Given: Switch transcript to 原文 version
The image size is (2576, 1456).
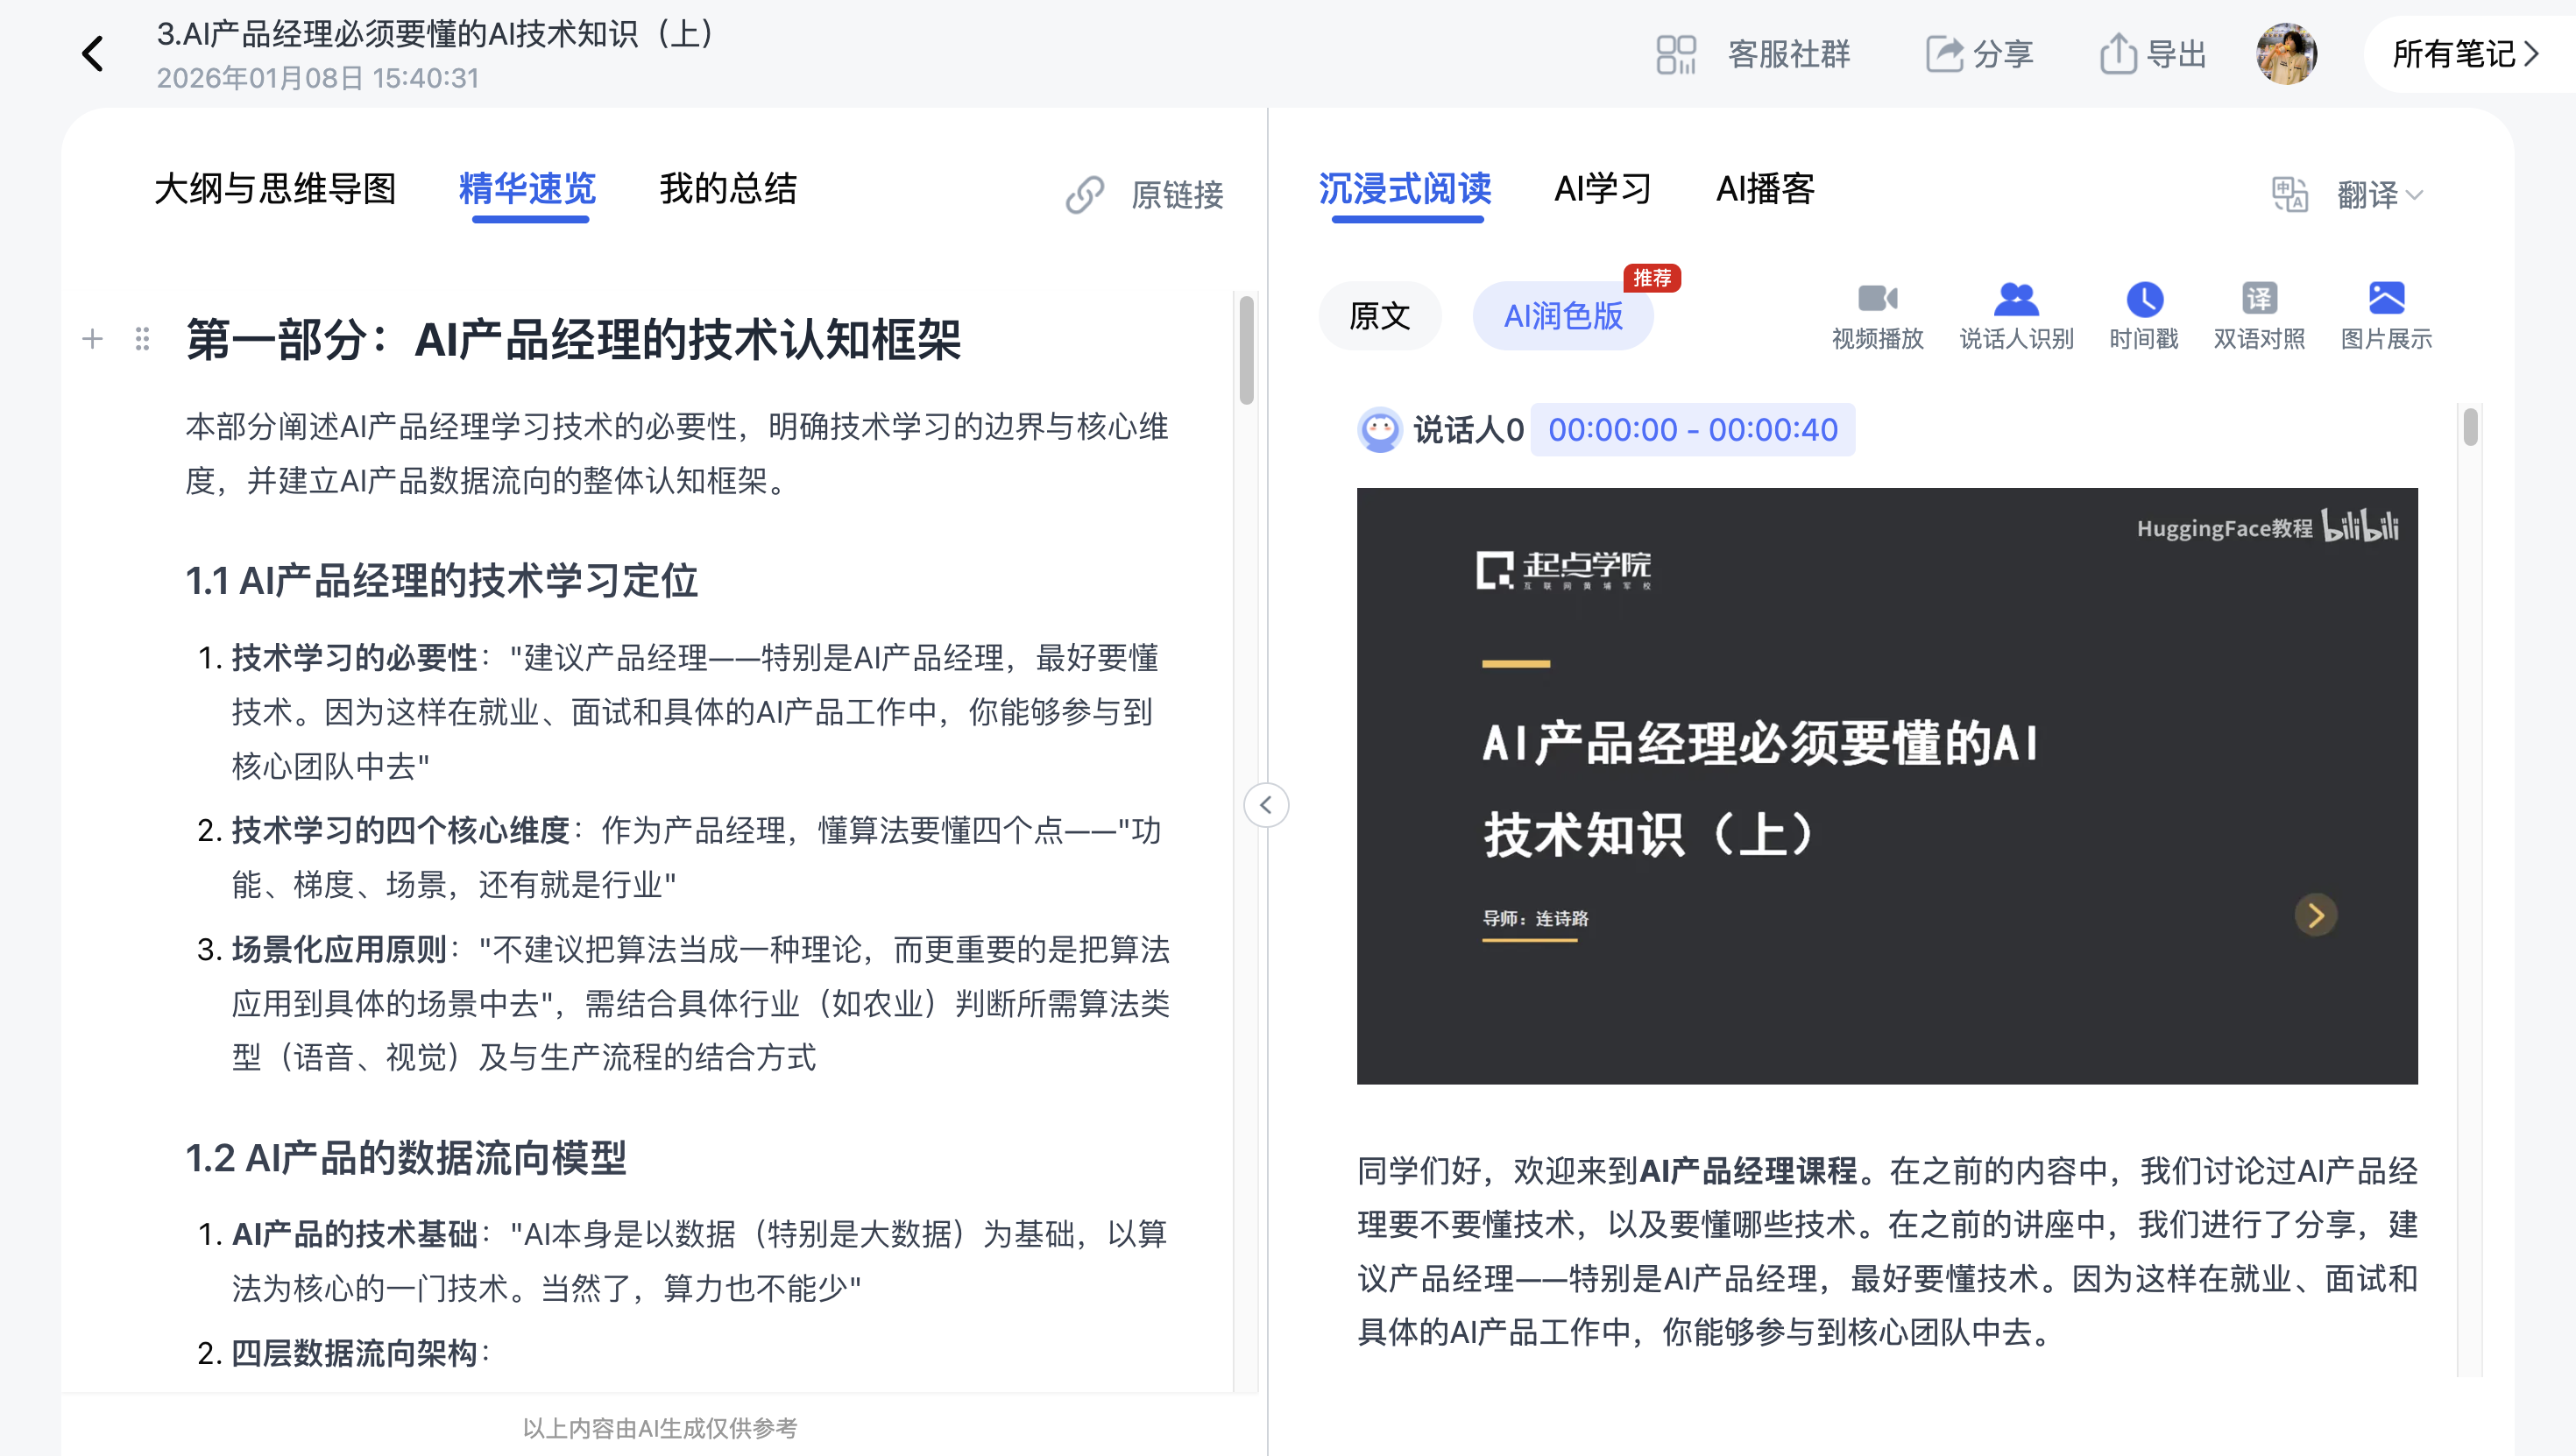Looking at the screenshot, I should tap(1380, 316).
